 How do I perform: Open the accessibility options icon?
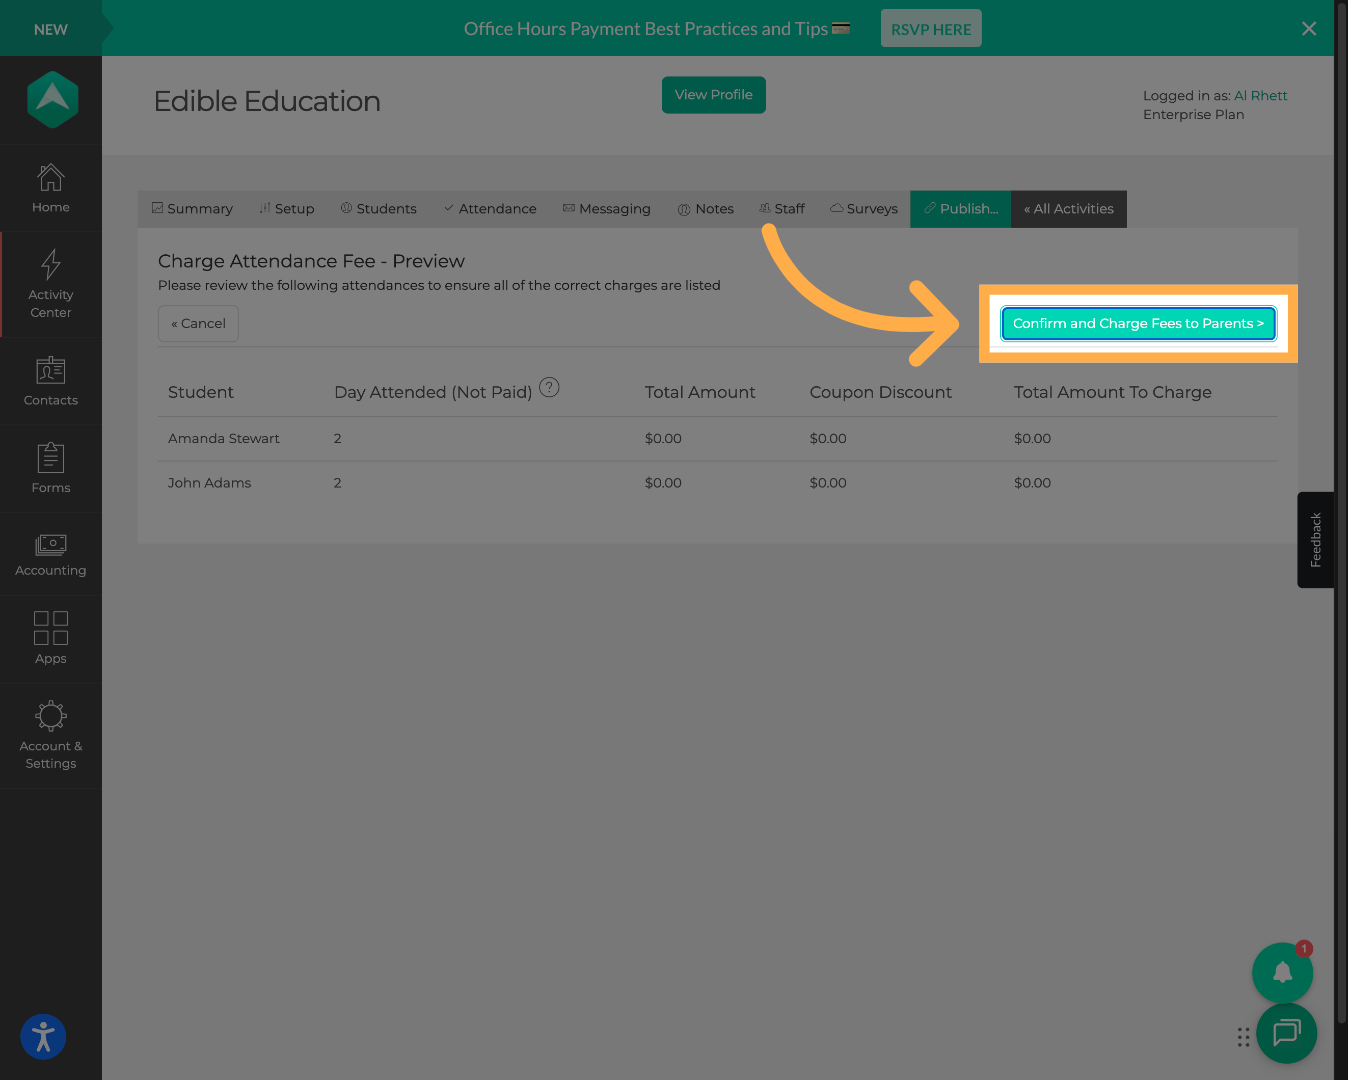point(43,1037)
